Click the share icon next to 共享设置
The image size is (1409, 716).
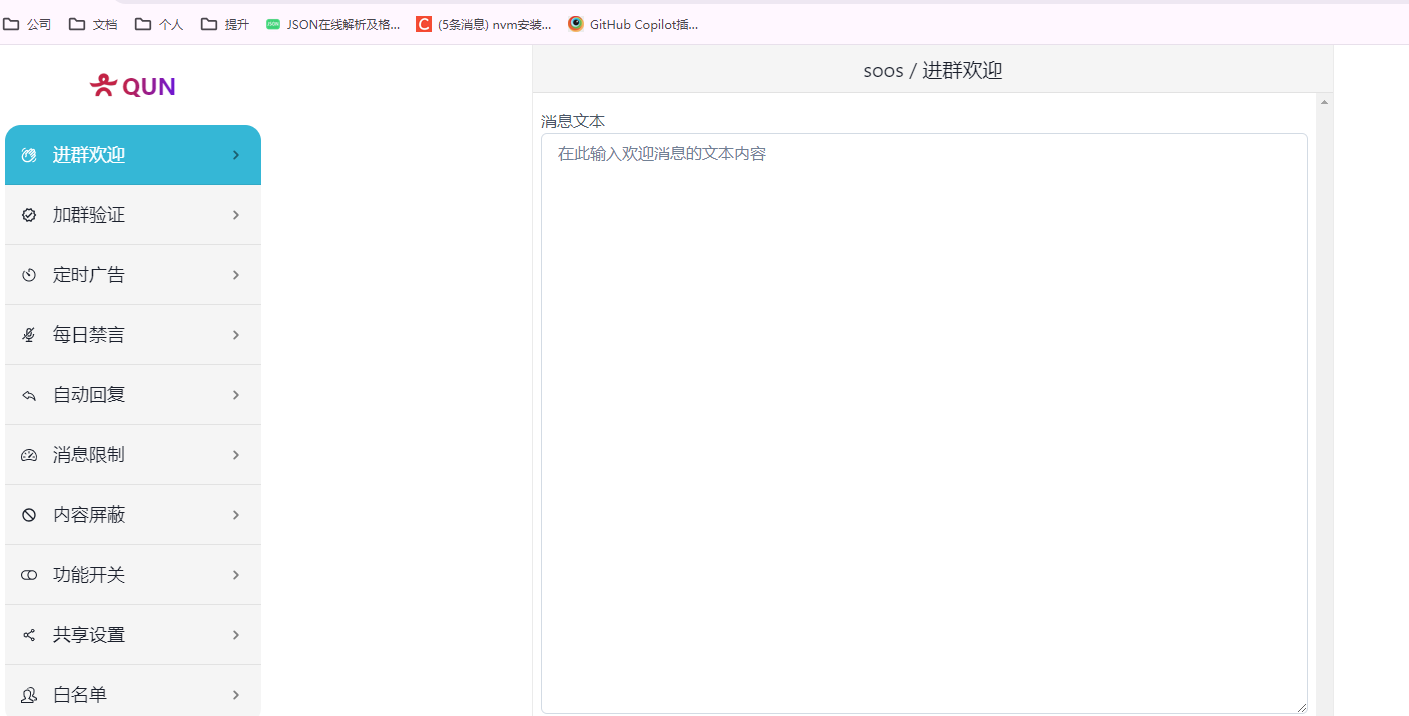(28, 634)
